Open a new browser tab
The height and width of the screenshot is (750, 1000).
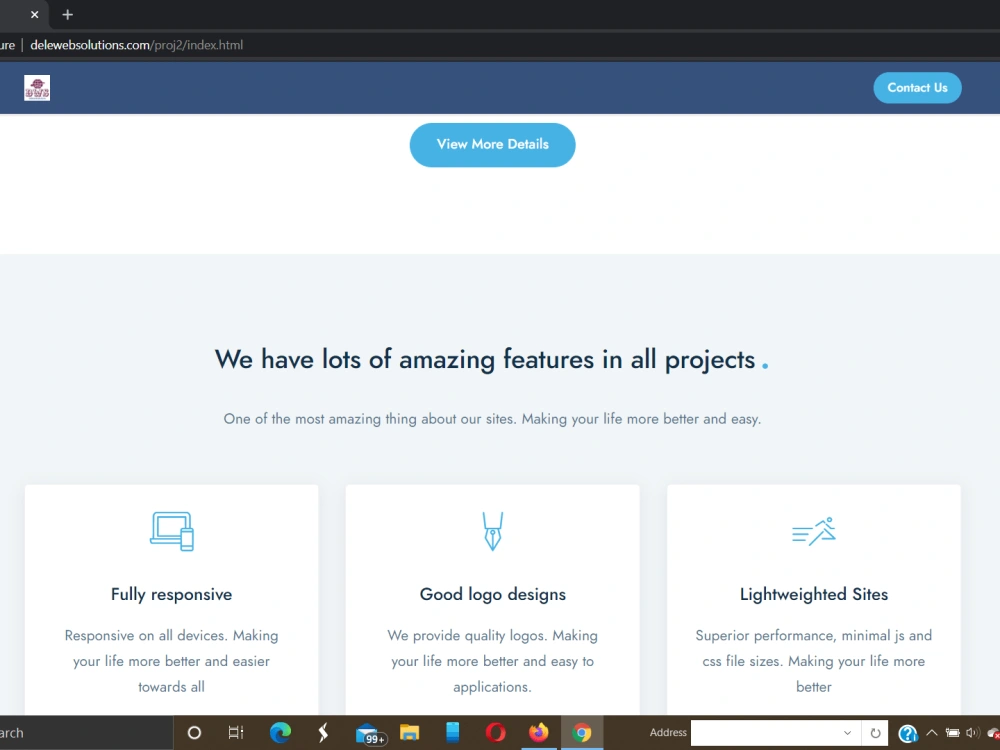pos(68,14)
